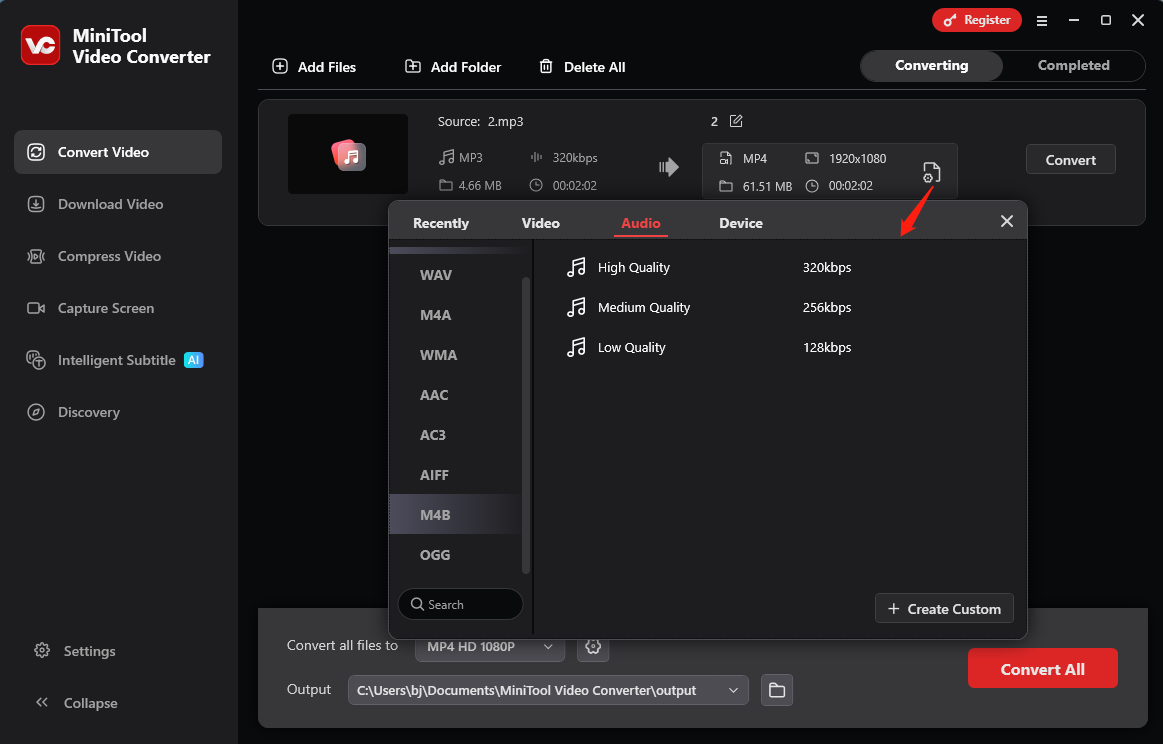
Task: Click the edit pencil icon beside file count
Action: [x=737, y=120]
